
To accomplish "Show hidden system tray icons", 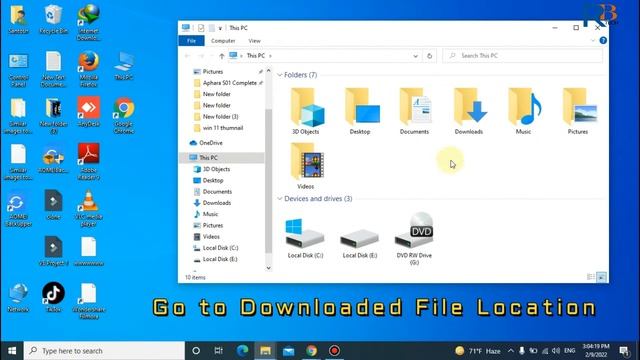I will point(511,351).
